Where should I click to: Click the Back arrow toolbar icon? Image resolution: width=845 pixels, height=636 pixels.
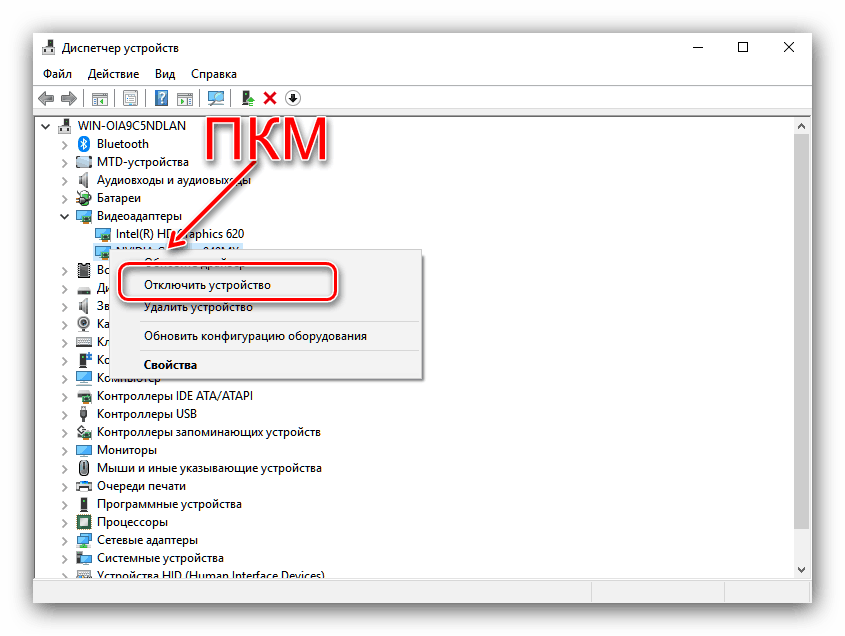click(46, 98)
